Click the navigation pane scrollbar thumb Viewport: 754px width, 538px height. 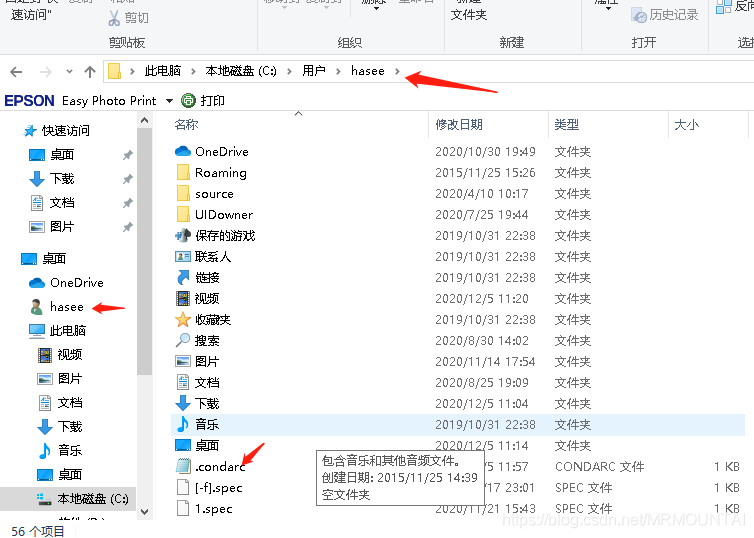click(144, 251)
